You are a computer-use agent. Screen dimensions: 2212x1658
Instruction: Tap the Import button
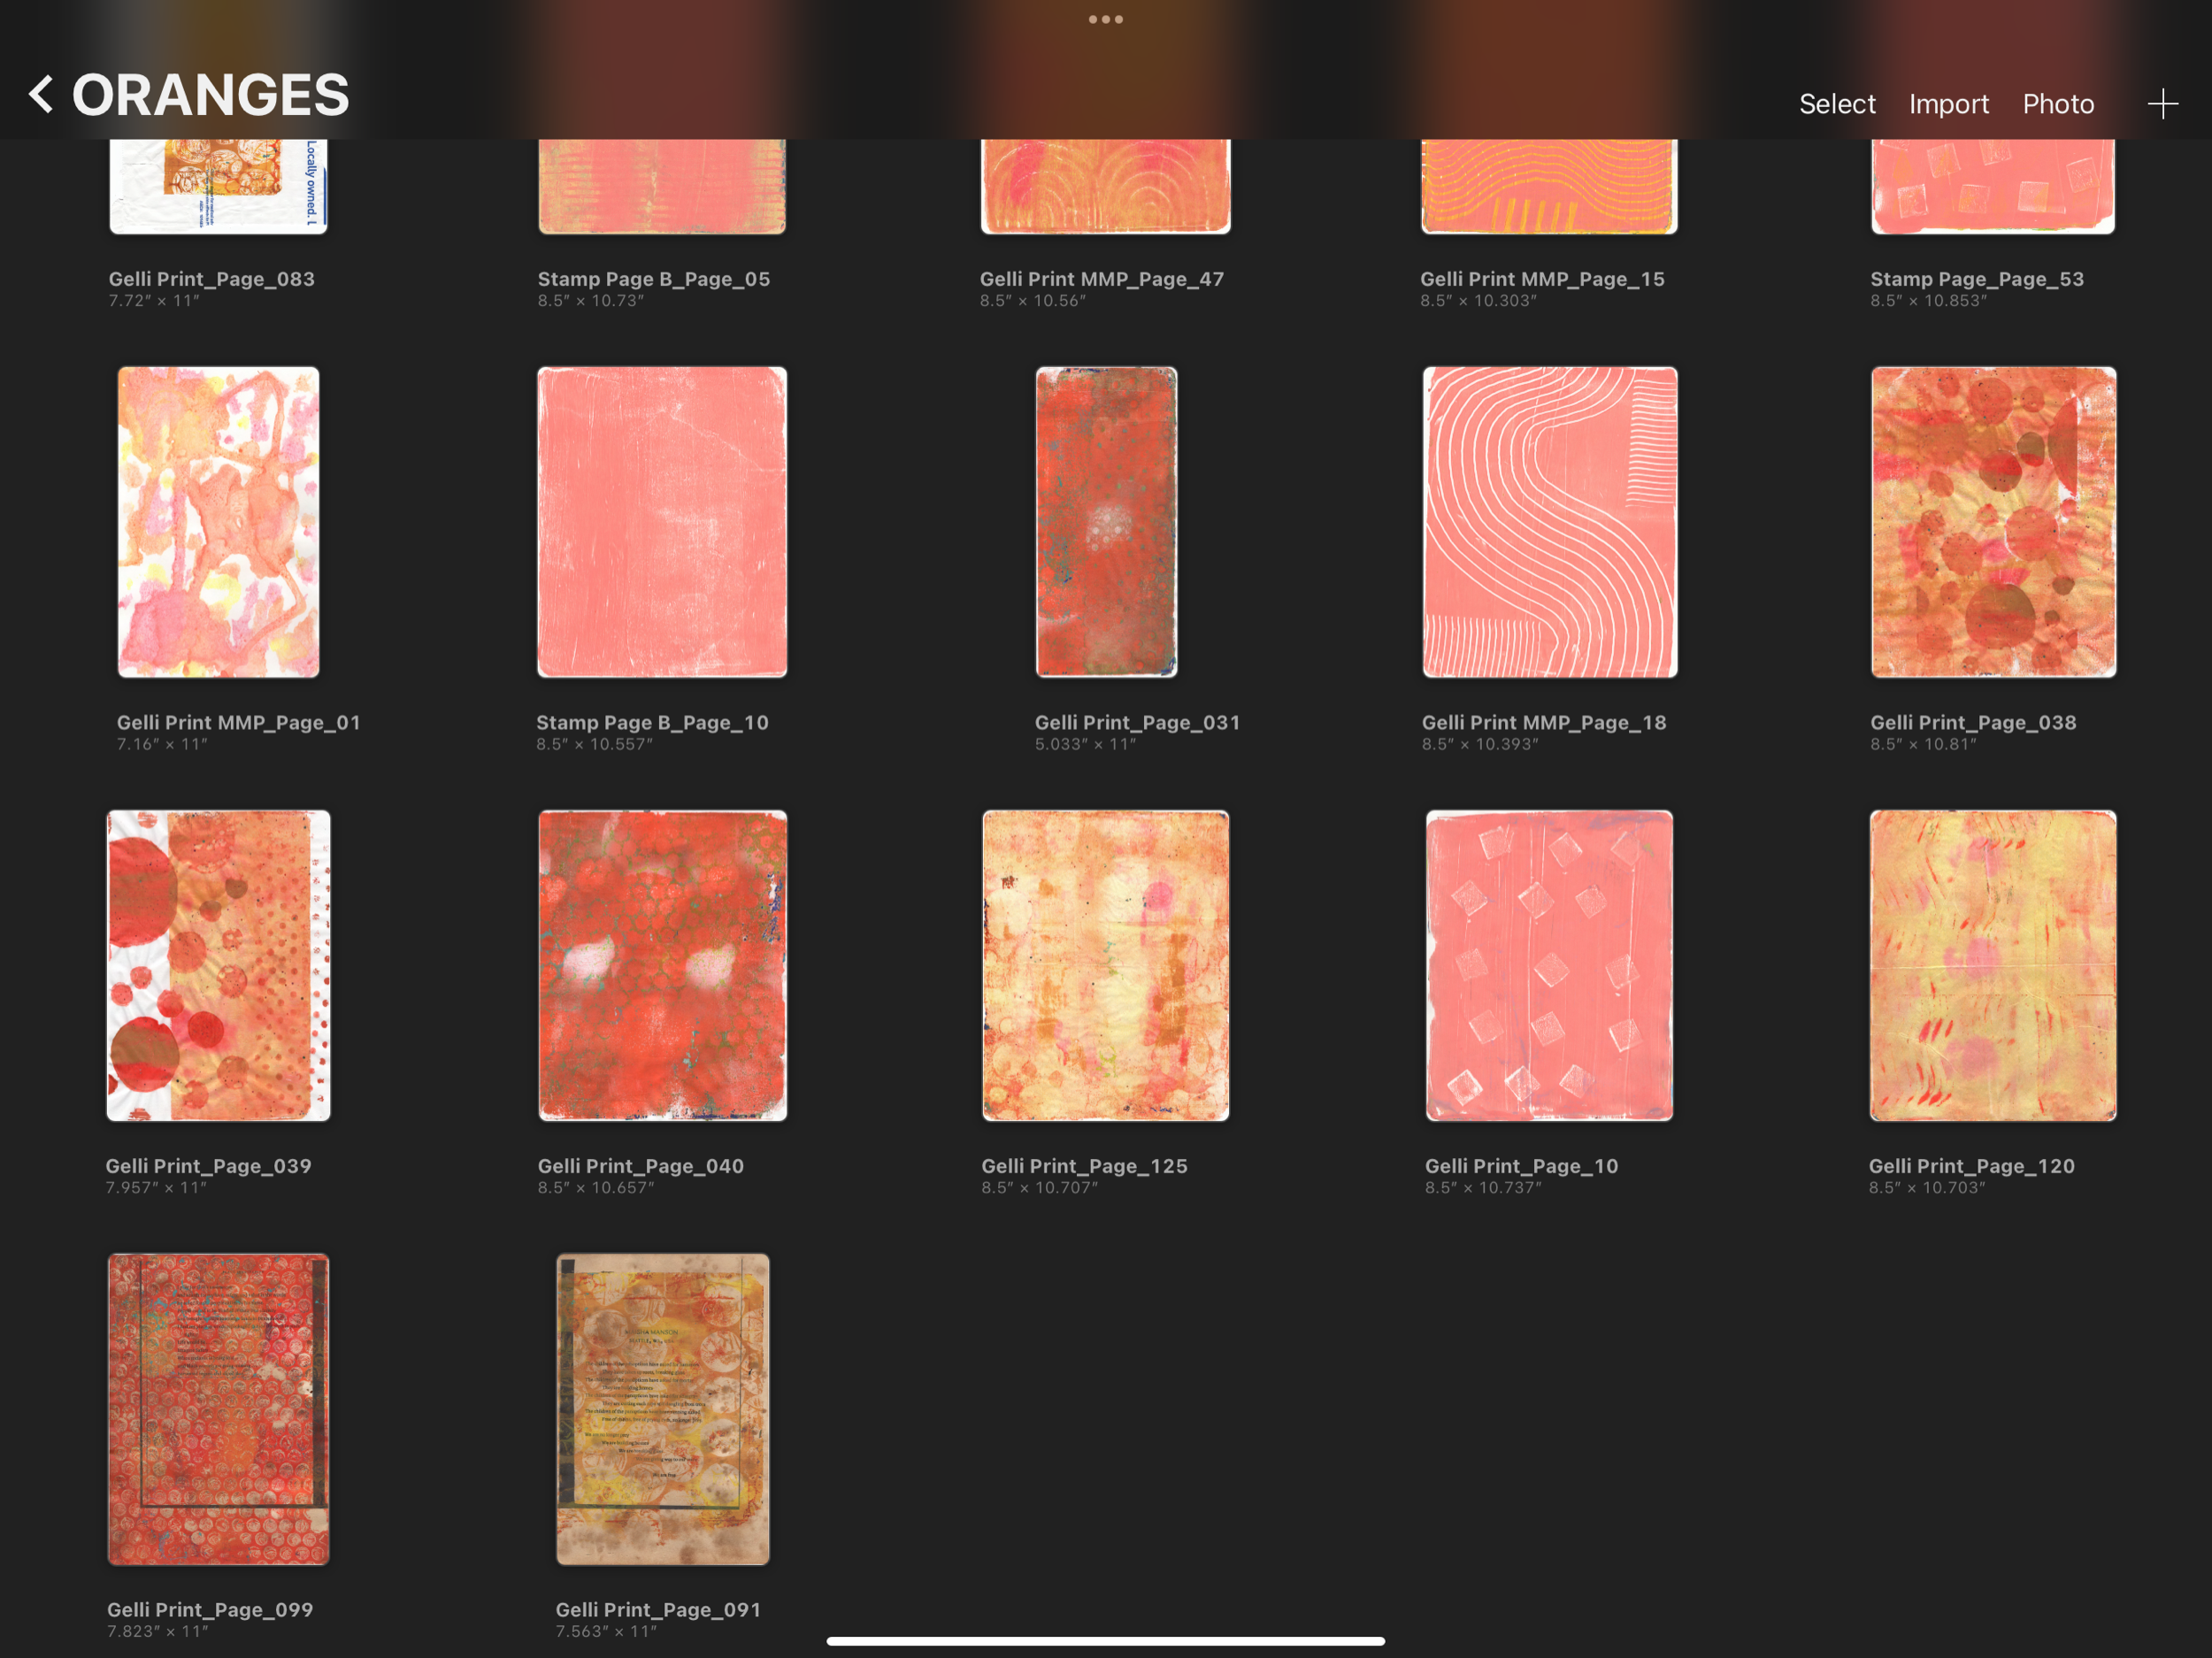[x=1949, y=104]
